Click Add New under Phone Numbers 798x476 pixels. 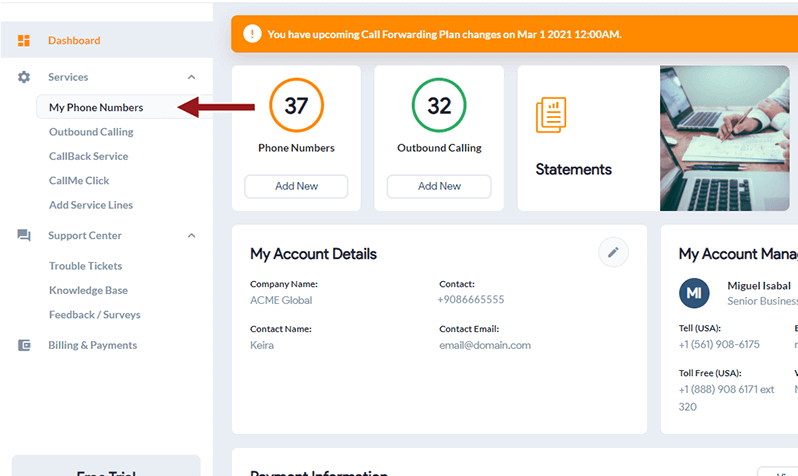click(296, 186)
